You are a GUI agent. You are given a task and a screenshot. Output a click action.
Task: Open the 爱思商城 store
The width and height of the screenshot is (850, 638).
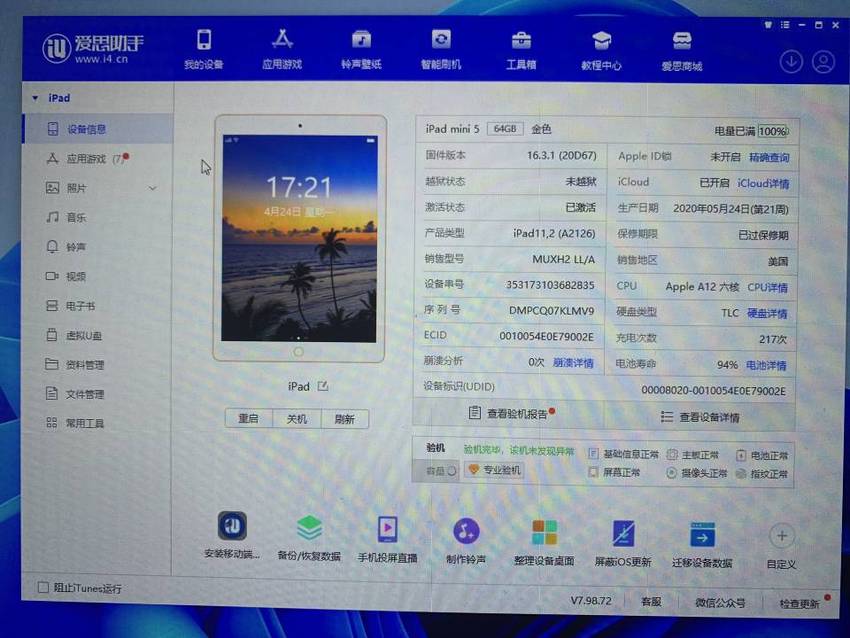tap(681, 51)
